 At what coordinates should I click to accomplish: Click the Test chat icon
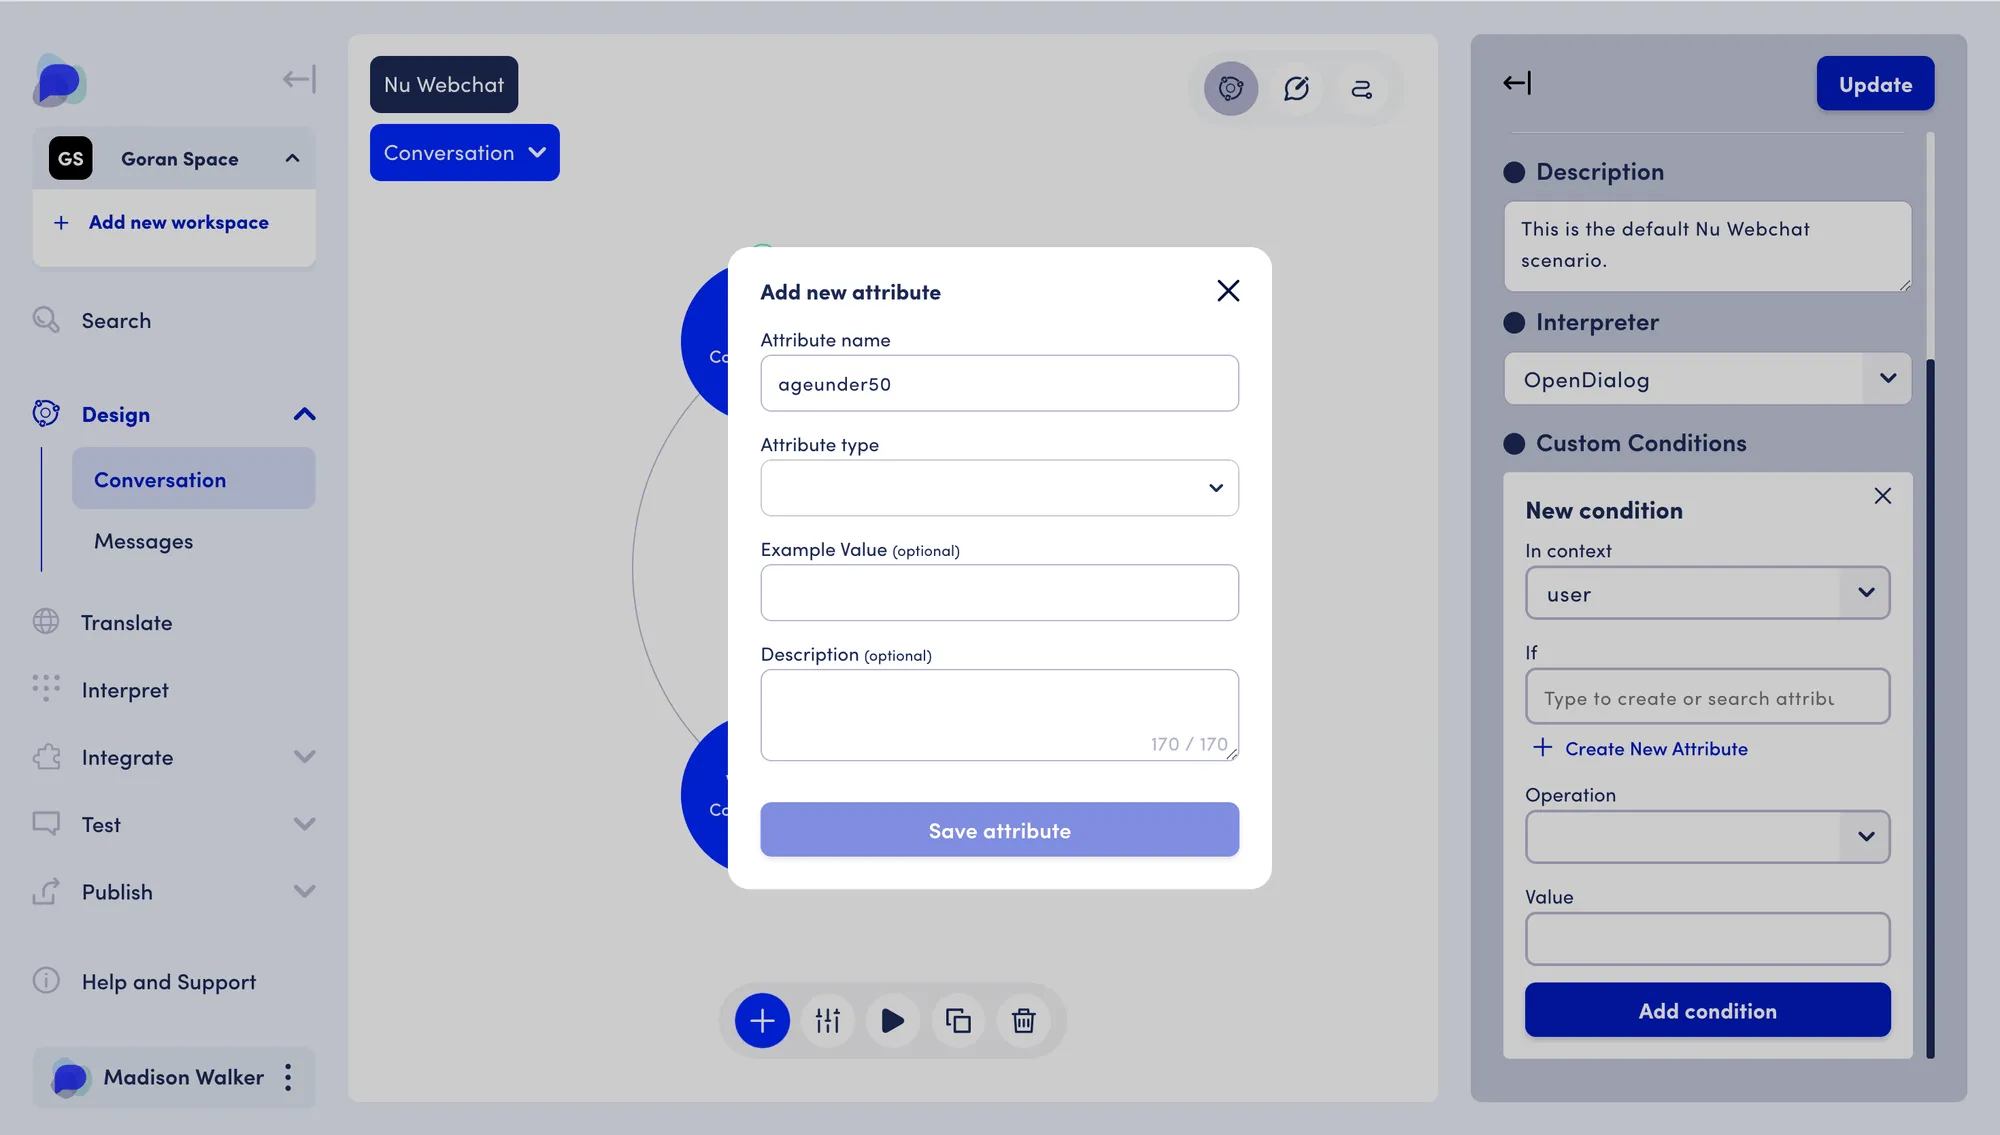[46, 823]
